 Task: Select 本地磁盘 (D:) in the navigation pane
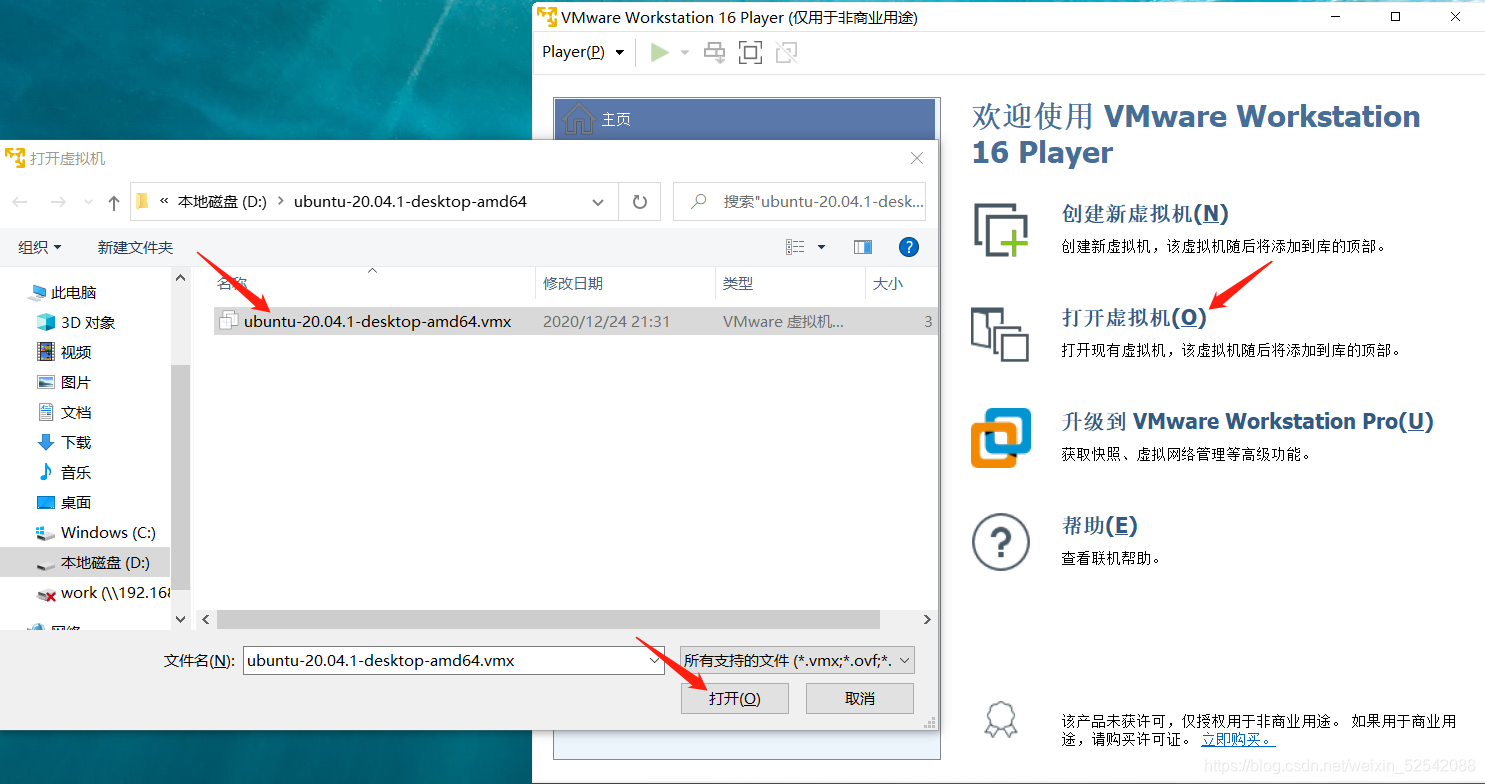86,562
